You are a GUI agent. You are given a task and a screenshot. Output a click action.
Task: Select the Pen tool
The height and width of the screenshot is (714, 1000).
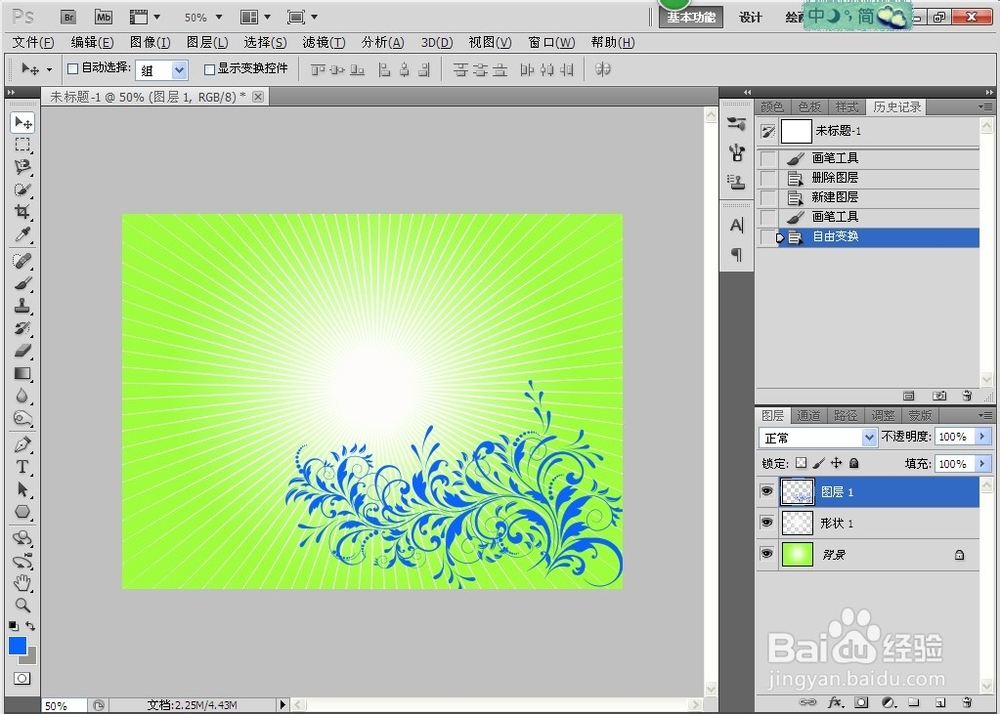click(x=23, y=444)
